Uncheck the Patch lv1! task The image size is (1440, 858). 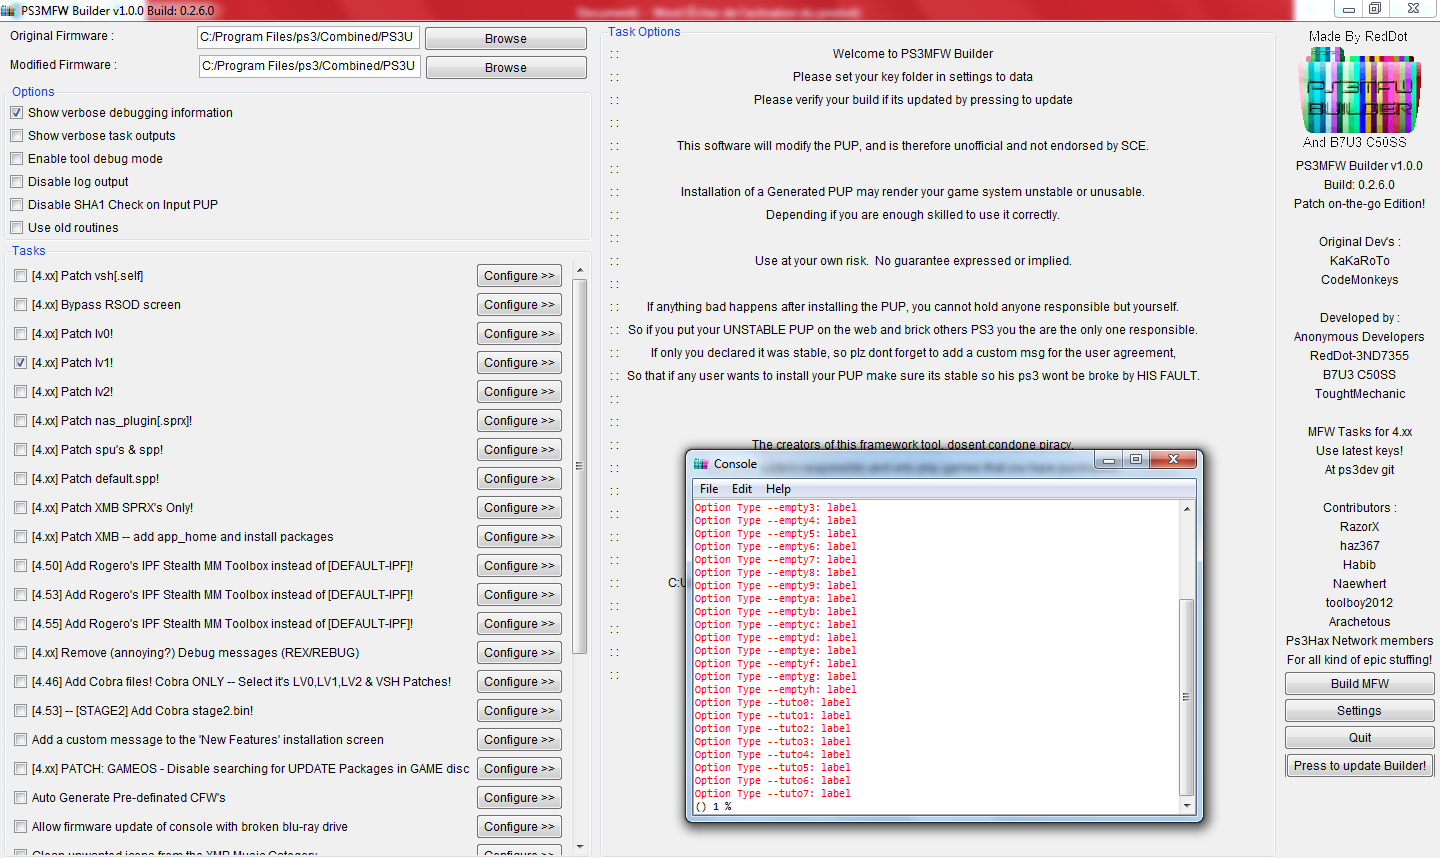(21, 363)
